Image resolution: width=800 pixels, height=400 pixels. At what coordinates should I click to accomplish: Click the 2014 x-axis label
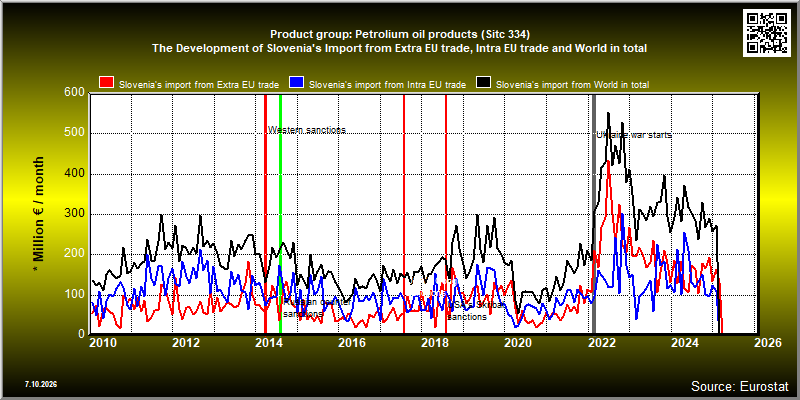tap(268, 343)
